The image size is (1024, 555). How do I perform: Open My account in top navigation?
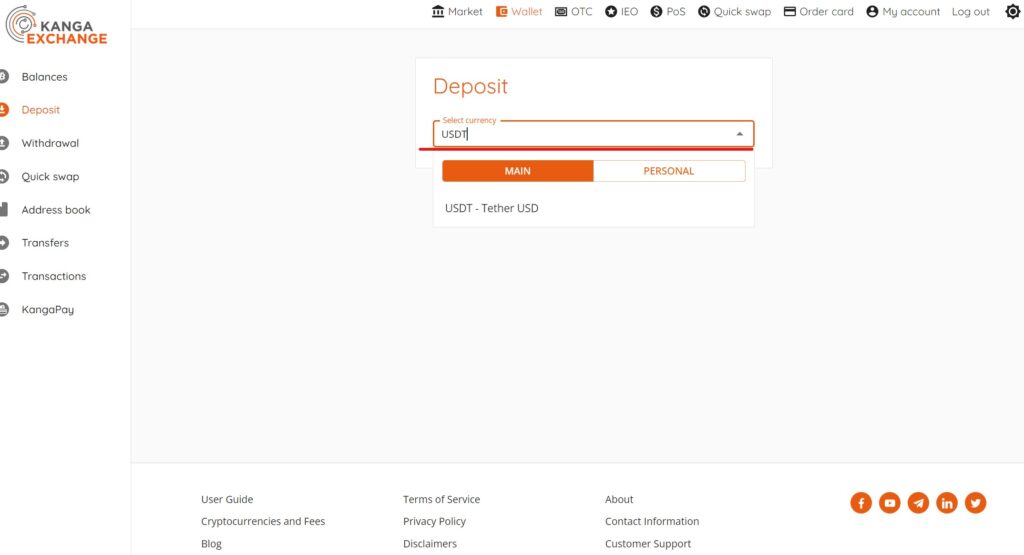coord(911,12)
